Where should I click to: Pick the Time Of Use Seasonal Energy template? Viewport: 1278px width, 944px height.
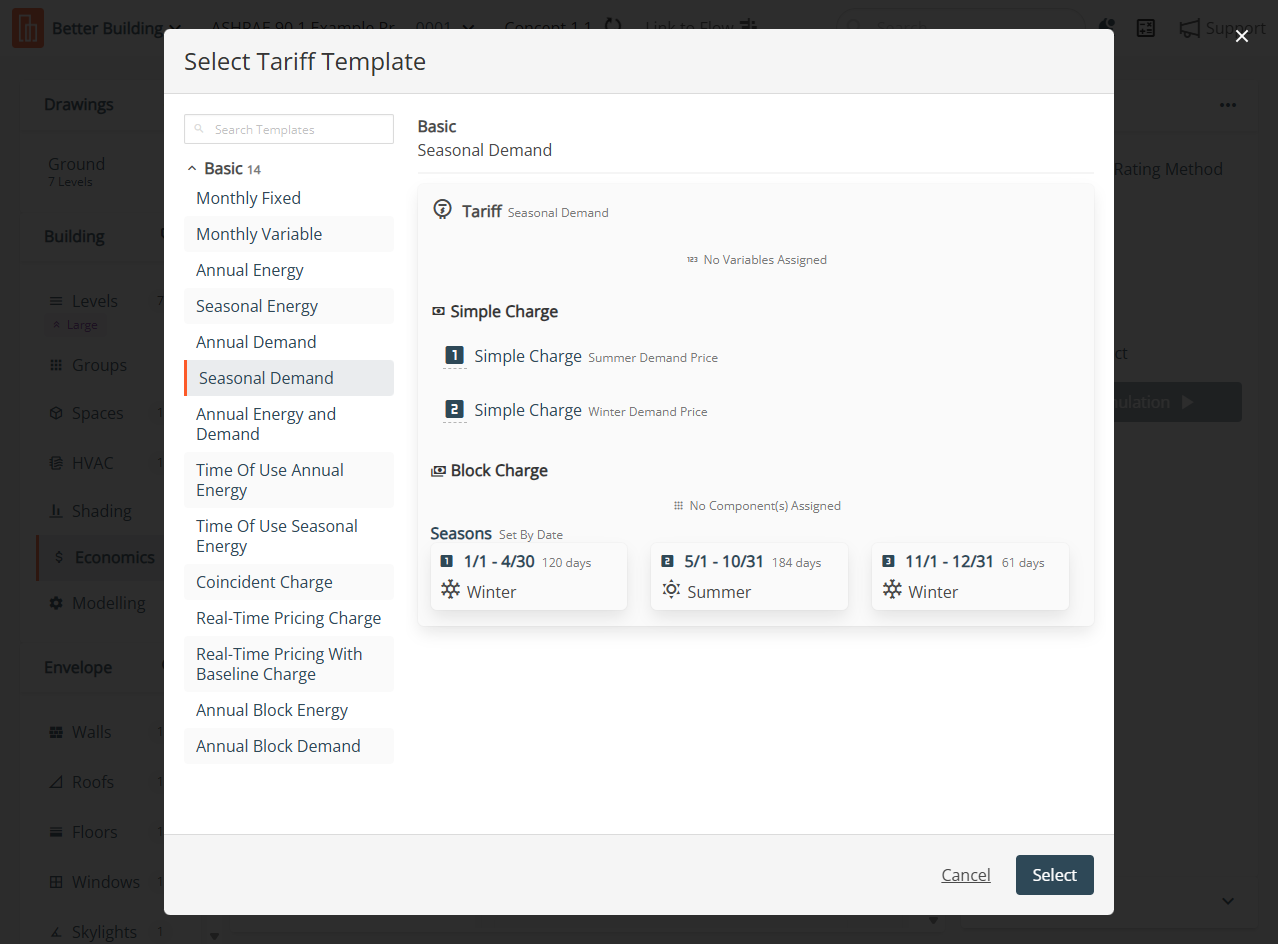(x=276, y=536)
